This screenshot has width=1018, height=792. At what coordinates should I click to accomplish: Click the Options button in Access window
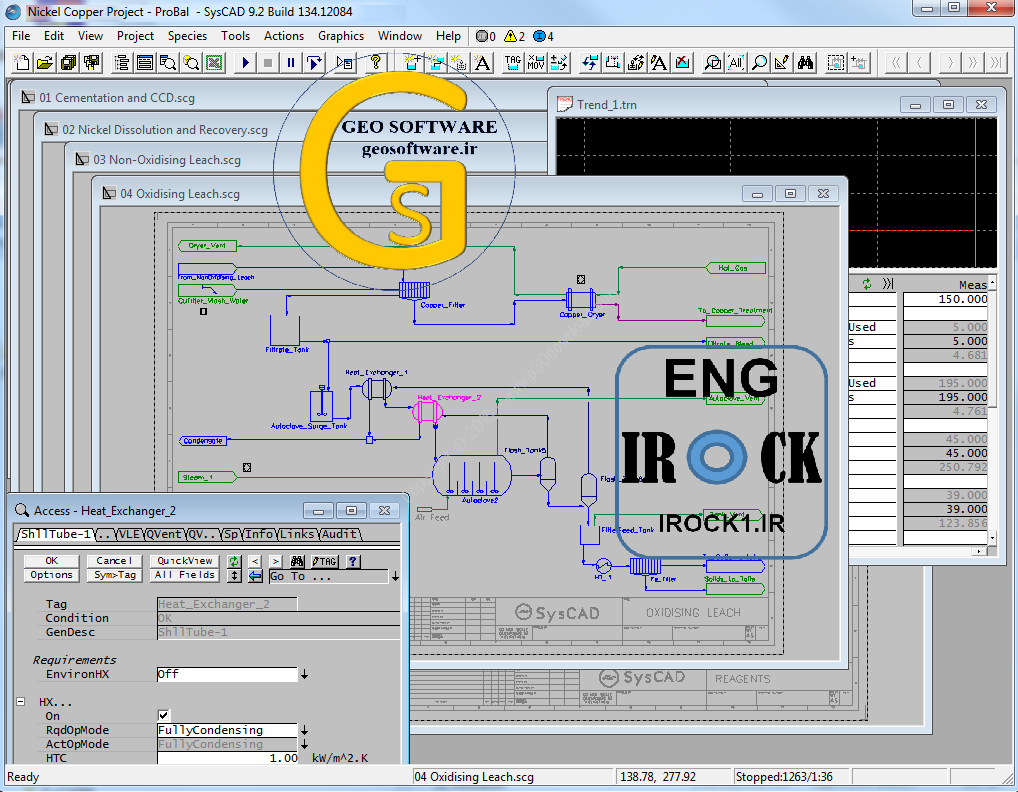point(51,575)
